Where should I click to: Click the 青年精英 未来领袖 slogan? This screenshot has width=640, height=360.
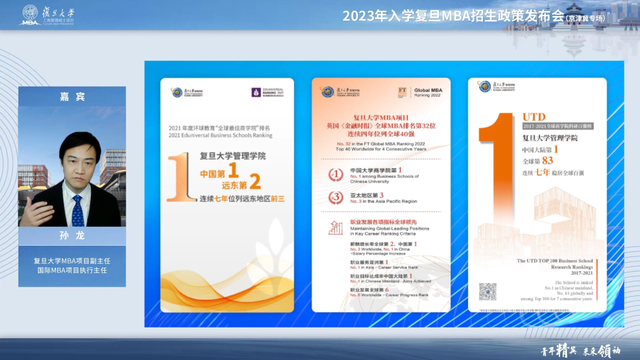click(x=580, y=350)
